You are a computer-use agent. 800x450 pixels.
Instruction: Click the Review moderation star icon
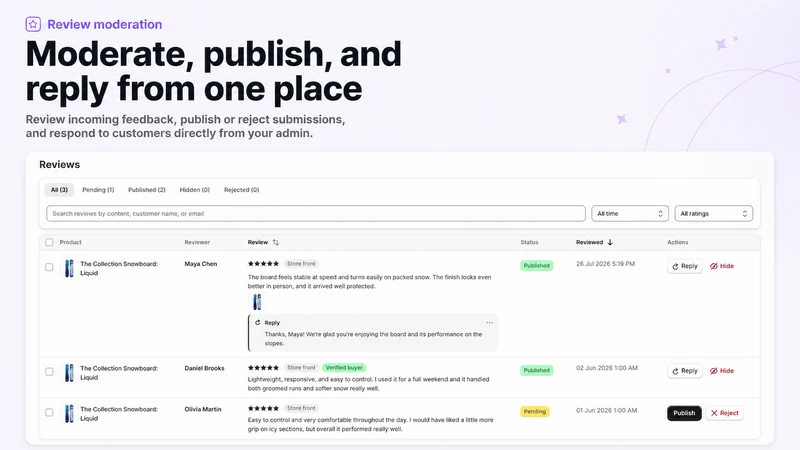[33, 24]
